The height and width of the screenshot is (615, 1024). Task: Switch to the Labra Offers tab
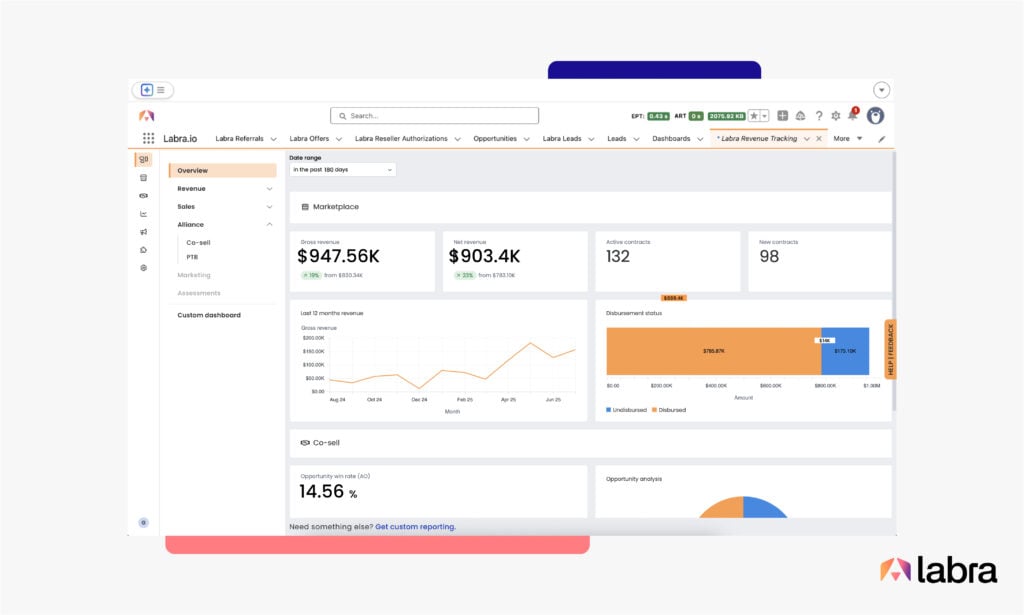click(x=309, y=138)
